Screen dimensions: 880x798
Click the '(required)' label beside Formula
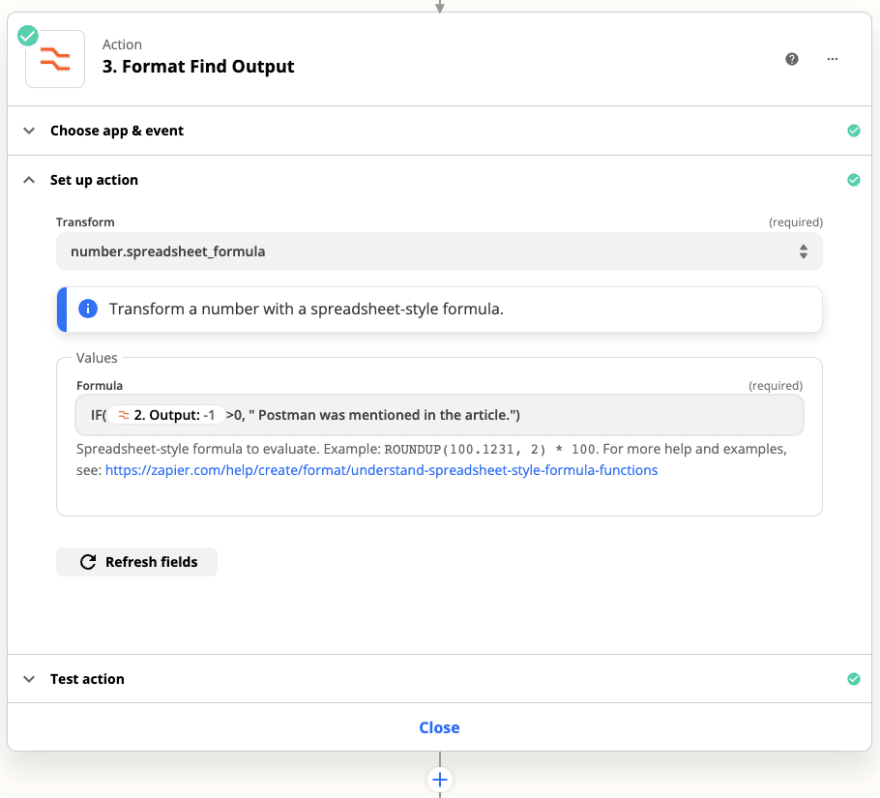coord(776,386)
